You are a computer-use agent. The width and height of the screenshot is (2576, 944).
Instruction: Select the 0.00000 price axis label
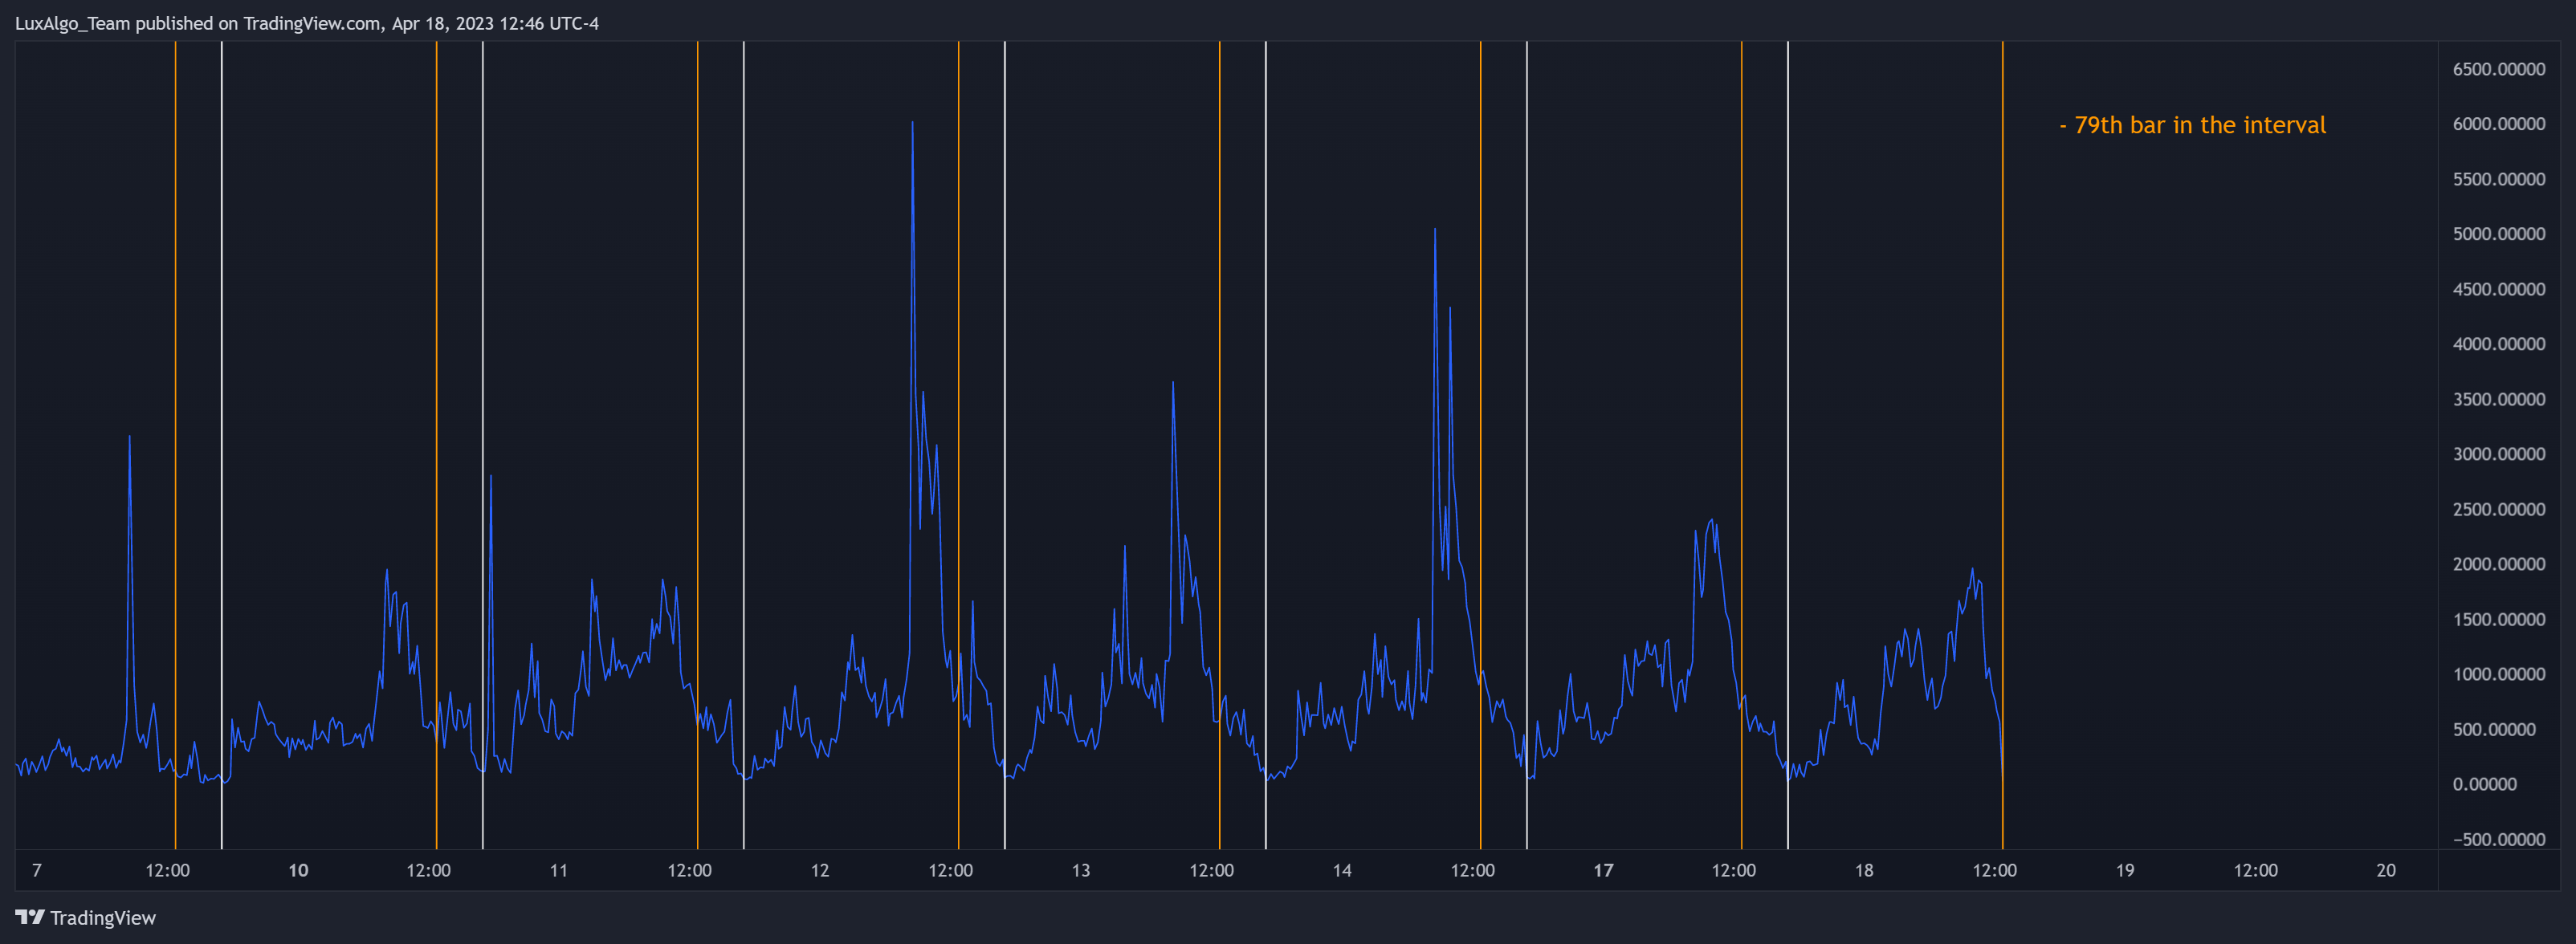(2484, 784)
